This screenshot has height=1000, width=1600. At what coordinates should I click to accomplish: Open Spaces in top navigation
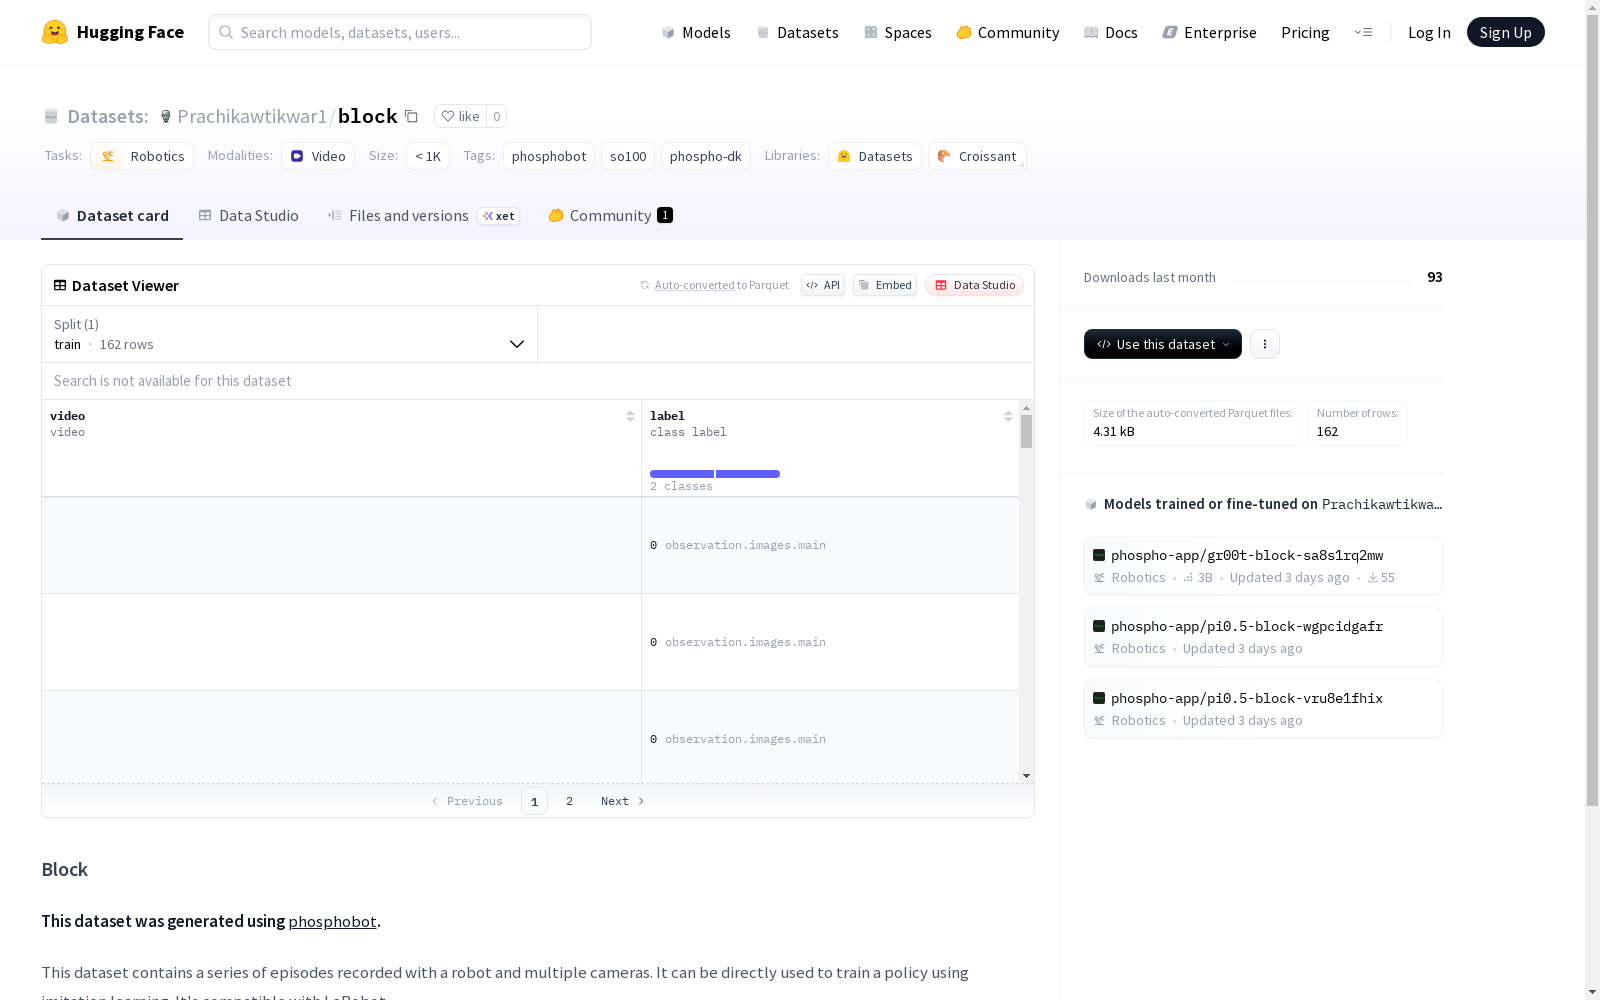click(x=898, y=32)
